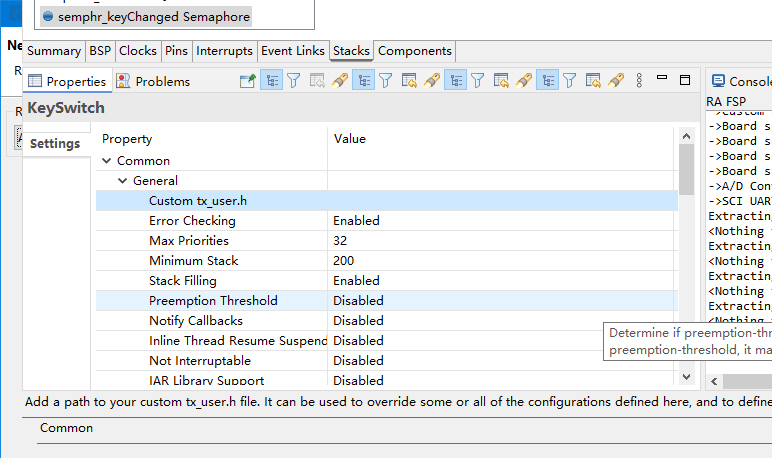Open the BSP tab

pyautogui.click(x=100, y=51)
